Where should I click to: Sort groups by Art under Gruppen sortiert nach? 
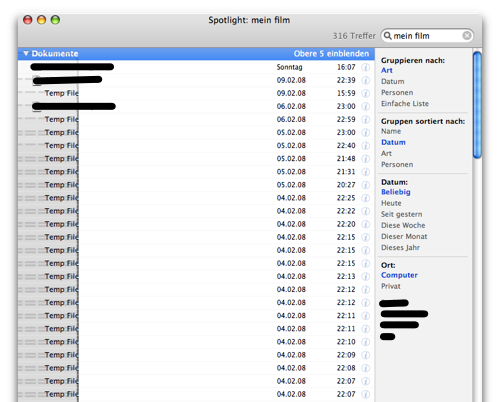[x=386, y=153]
